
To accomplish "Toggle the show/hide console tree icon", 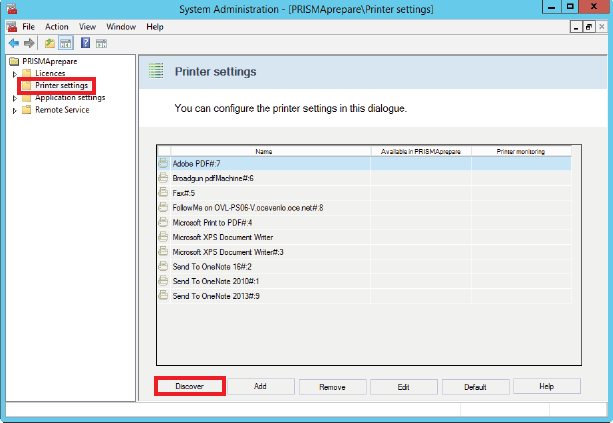I will 66,43.
